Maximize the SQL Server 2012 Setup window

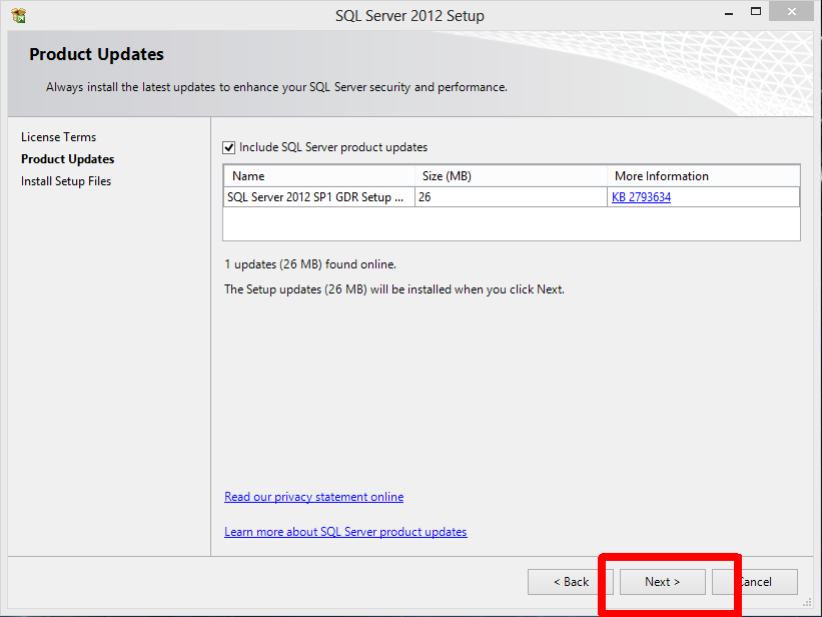point(755,12)
